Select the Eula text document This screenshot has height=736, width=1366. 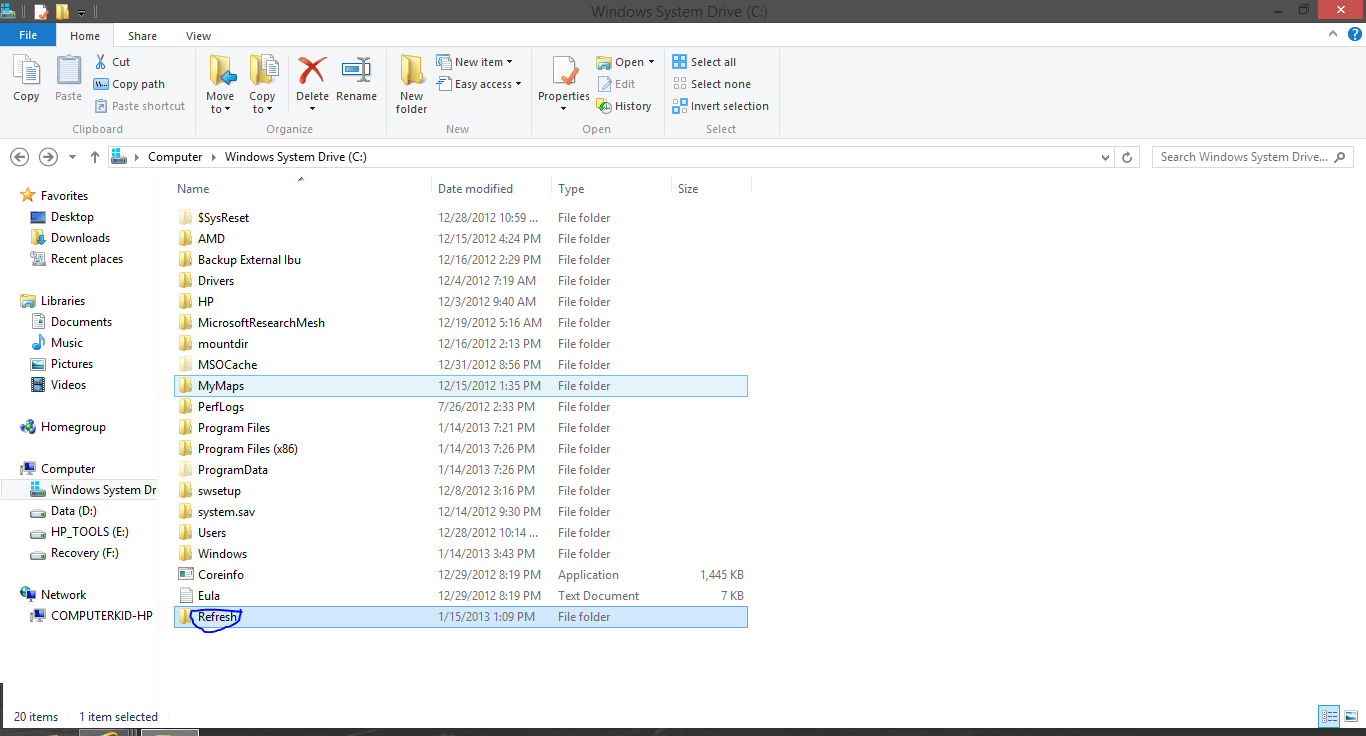point(461,596)
